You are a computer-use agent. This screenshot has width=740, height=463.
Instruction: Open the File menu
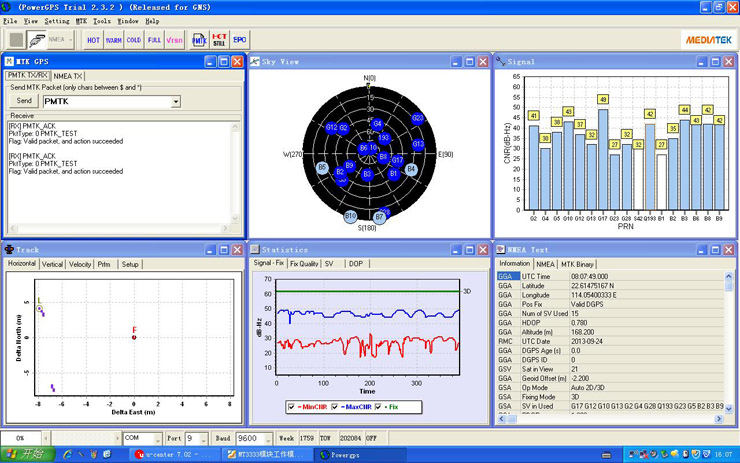tap(10, 21)
